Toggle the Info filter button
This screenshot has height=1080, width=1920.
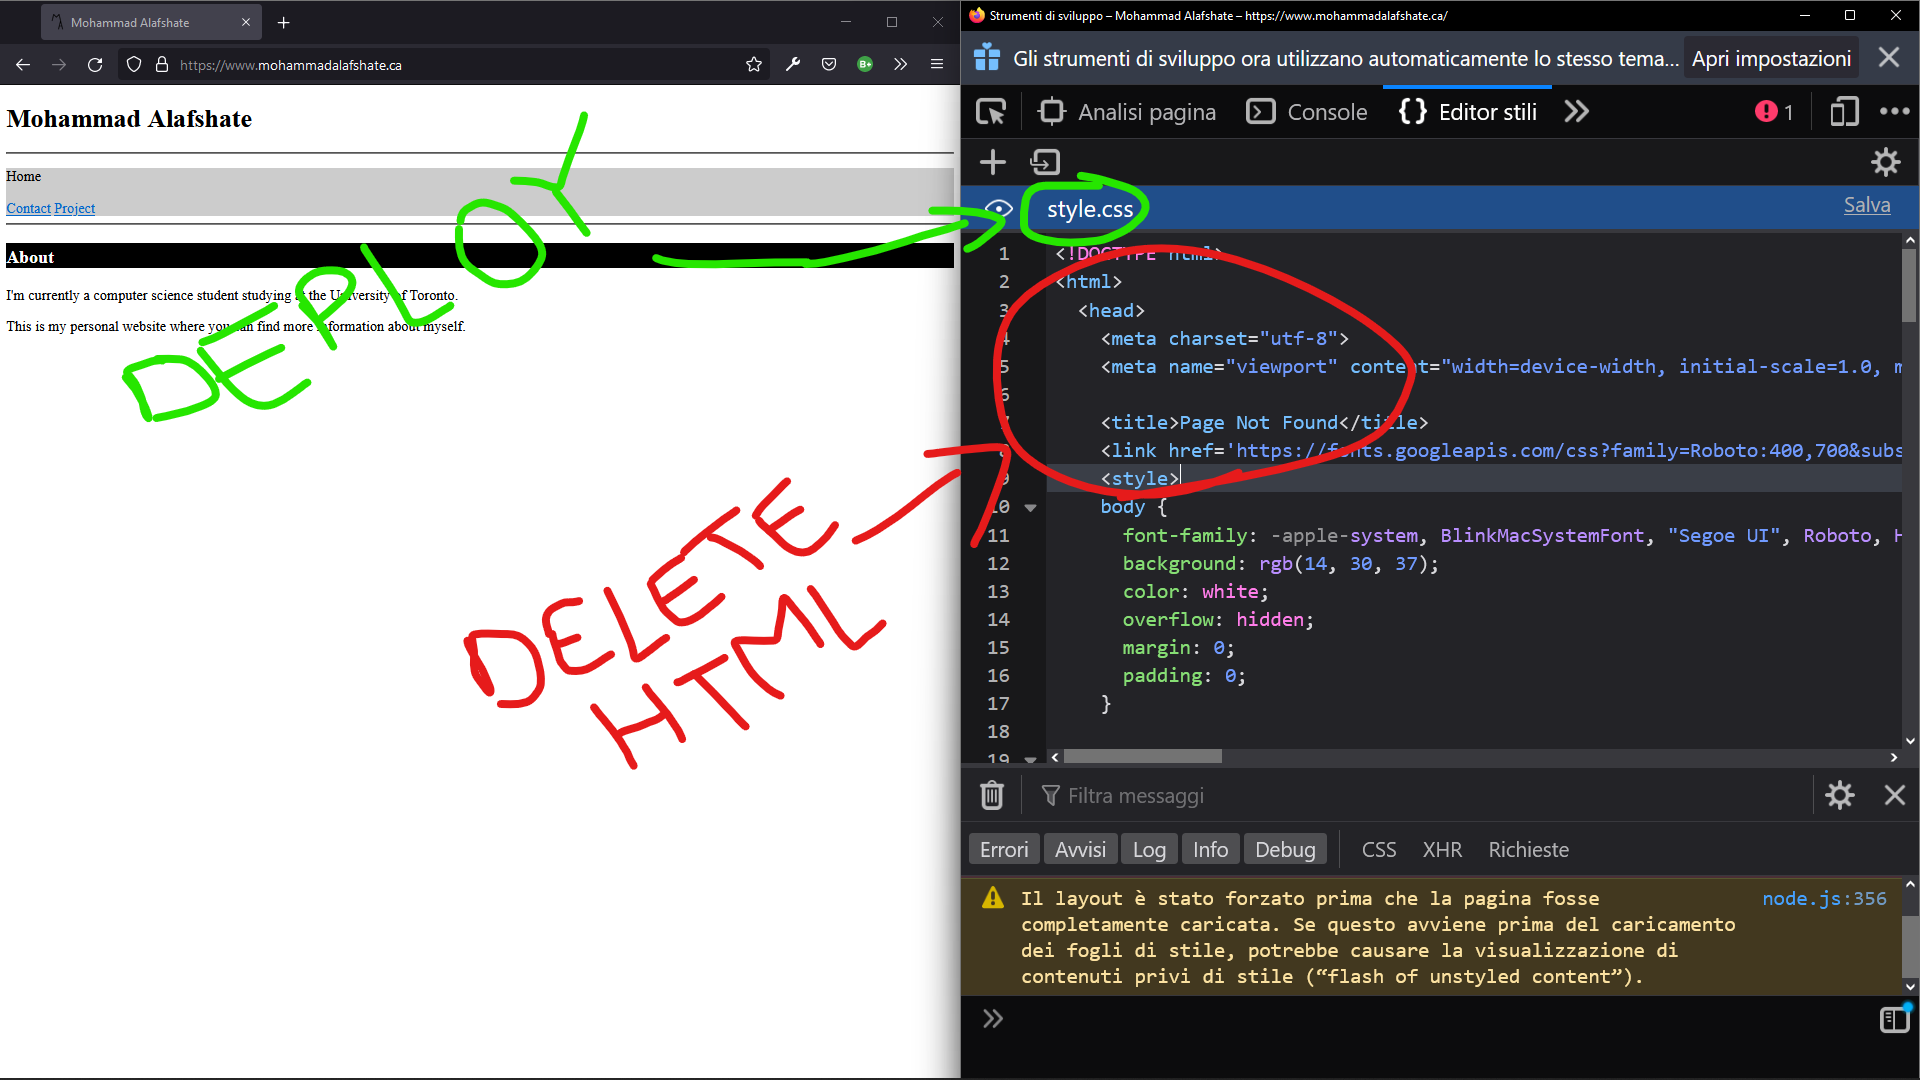coord(1210,849)
